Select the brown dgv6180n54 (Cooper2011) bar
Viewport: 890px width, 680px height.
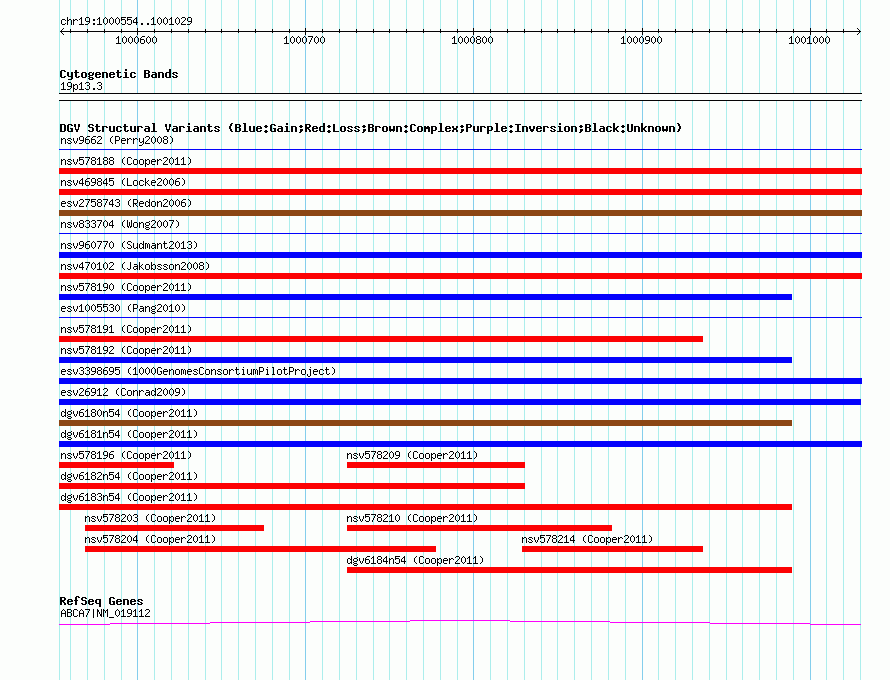pyautogui.click(x=425, y=423)
